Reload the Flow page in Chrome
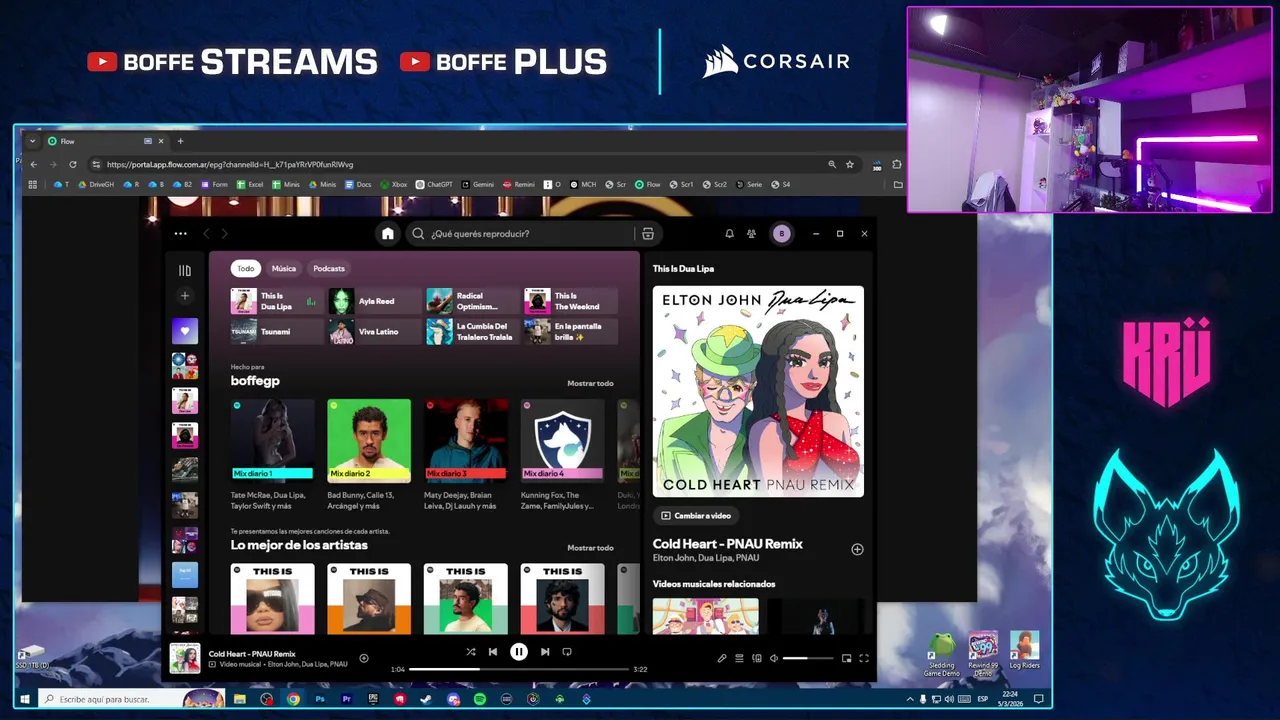This screenshot has width=1280, height=720. click(72, 164)
